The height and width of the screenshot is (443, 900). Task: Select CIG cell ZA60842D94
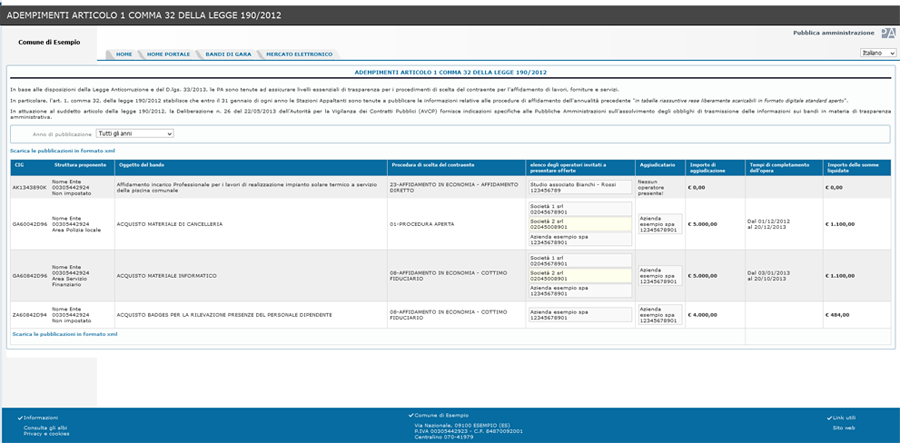tap(28, 314)
